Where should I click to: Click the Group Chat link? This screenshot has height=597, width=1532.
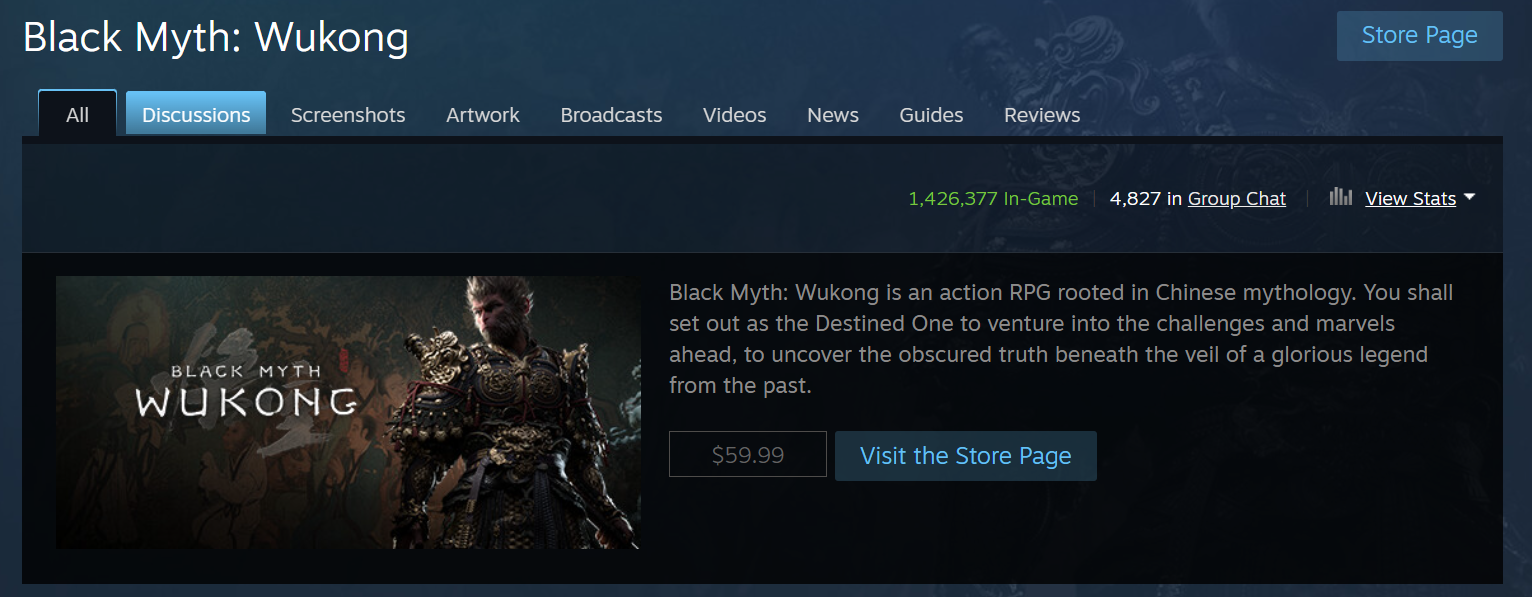click(x=1236, y=199)
